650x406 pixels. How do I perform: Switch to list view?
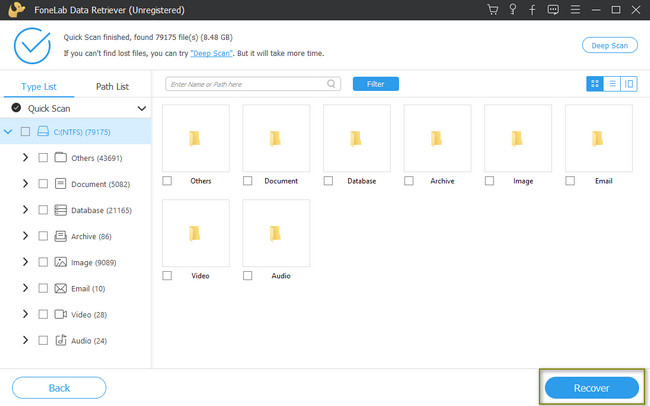[612, 84]
